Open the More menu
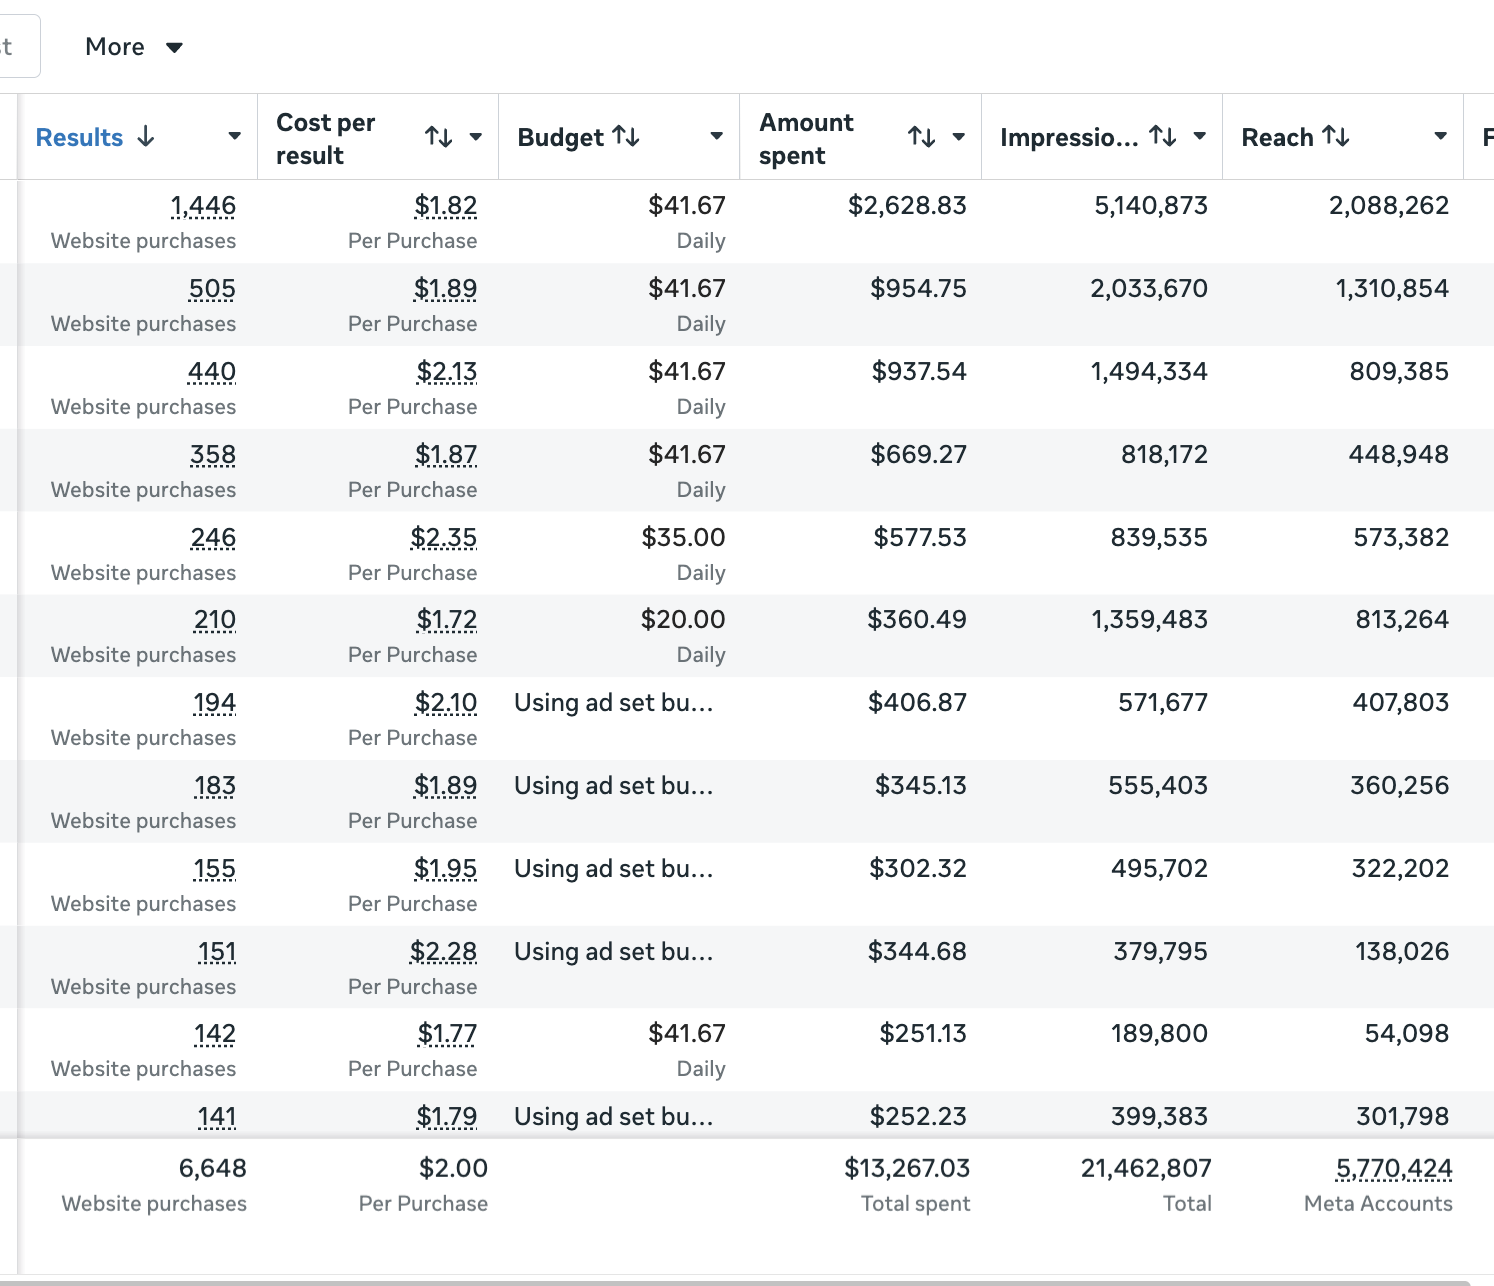Viewport: 1494px width, 1286px height. pyautogui.click(x=134, y=47)
